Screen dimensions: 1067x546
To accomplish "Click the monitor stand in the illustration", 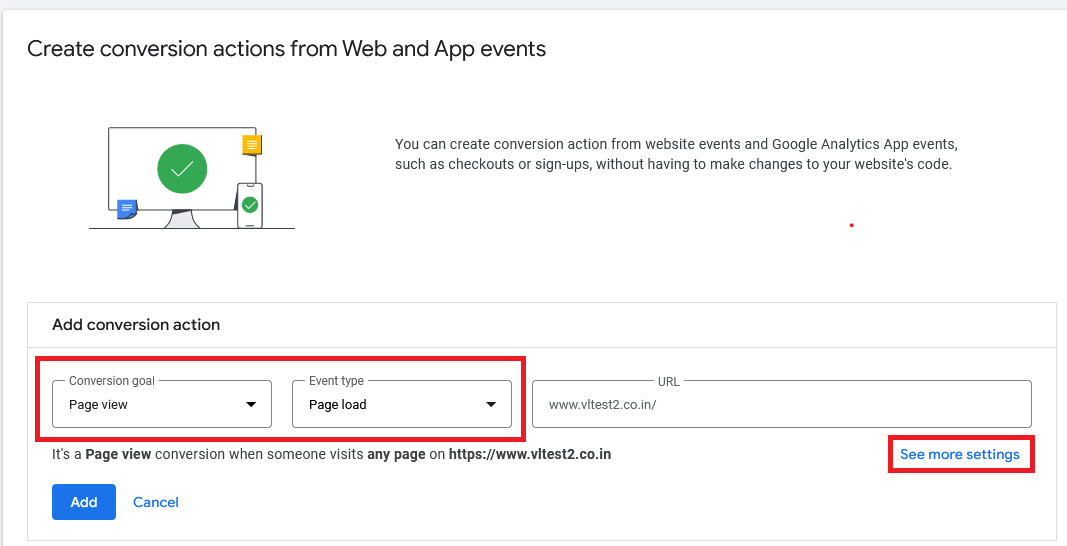I will tap(181, 219).
